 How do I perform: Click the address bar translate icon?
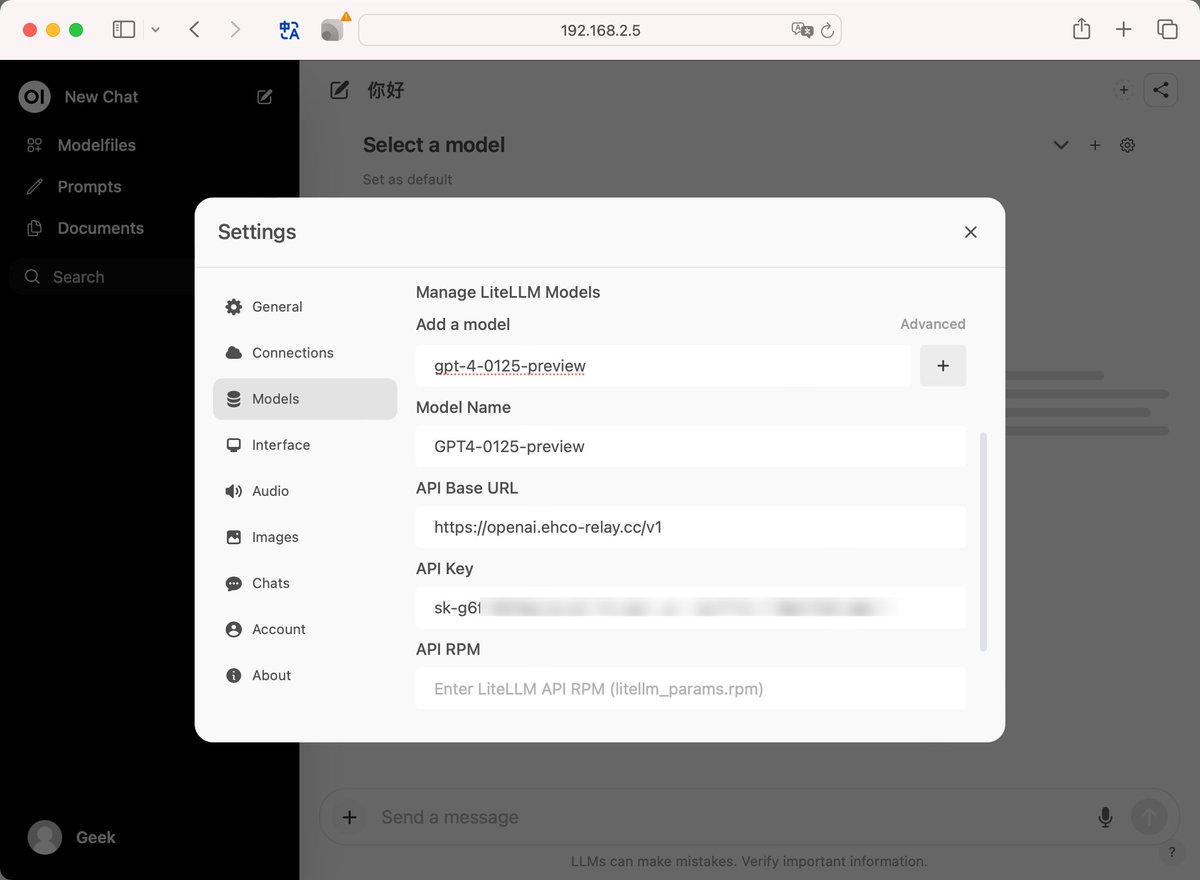pyautogui.click(x=802, y=30)
